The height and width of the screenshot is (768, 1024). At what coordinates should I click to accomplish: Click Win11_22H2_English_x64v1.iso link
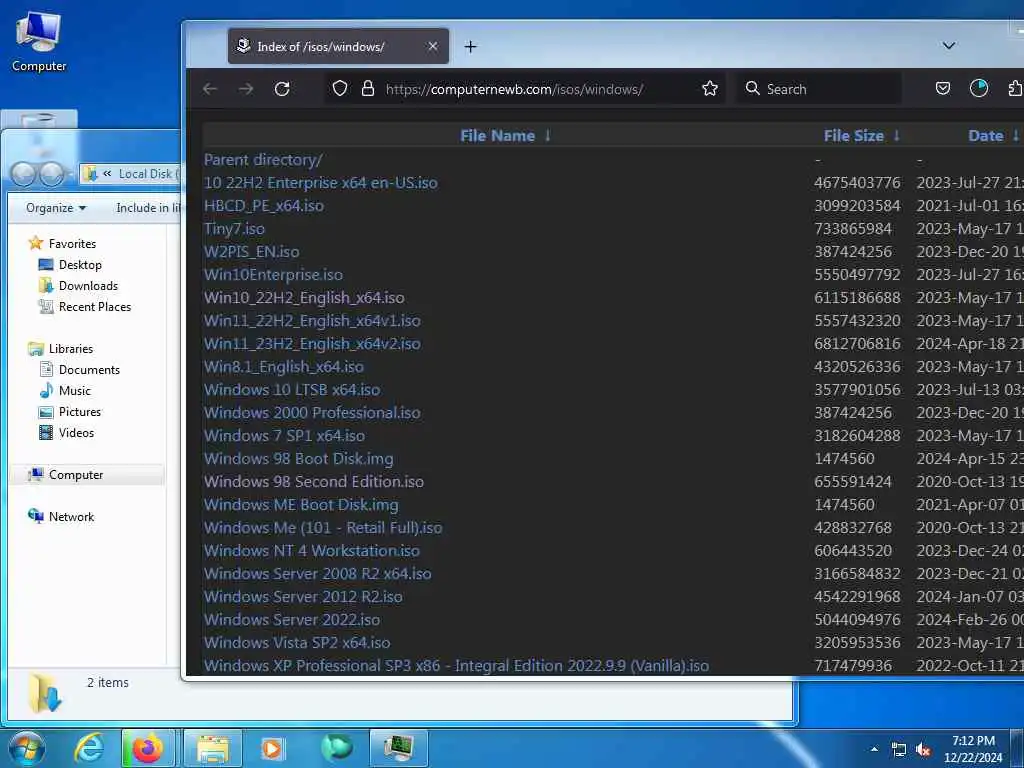tap(312, 321)
